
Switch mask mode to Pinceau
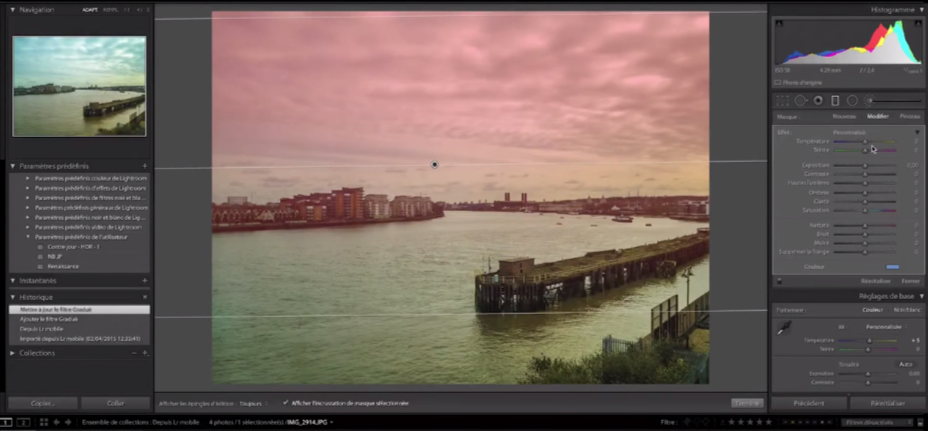909,116
